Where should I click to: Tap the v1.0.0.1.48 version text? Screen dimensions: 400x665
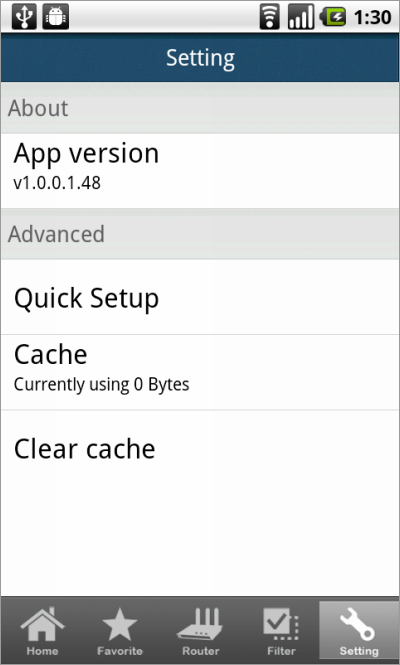point(57,183)
